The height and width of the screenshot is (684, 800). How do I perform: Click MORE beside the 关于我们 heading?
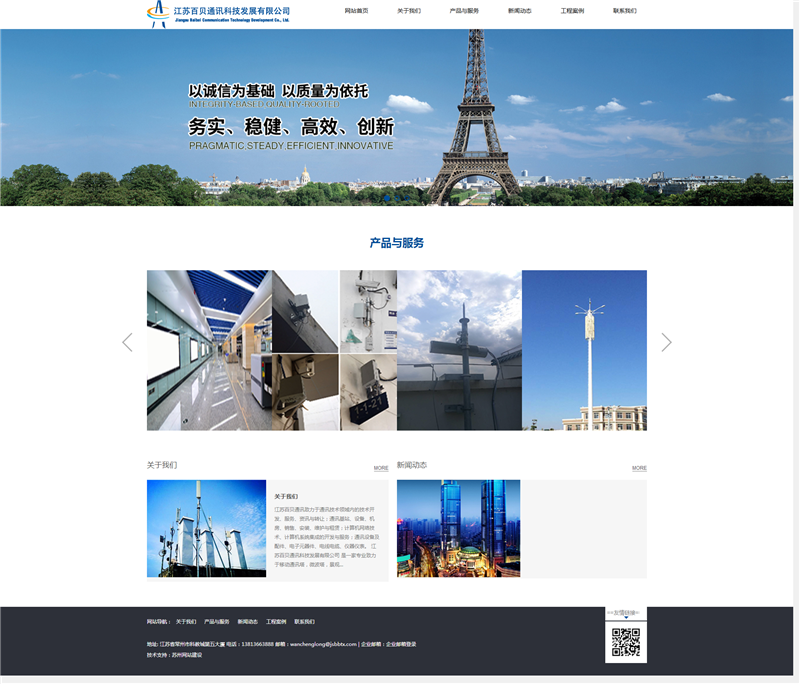[x=381, y=468]
